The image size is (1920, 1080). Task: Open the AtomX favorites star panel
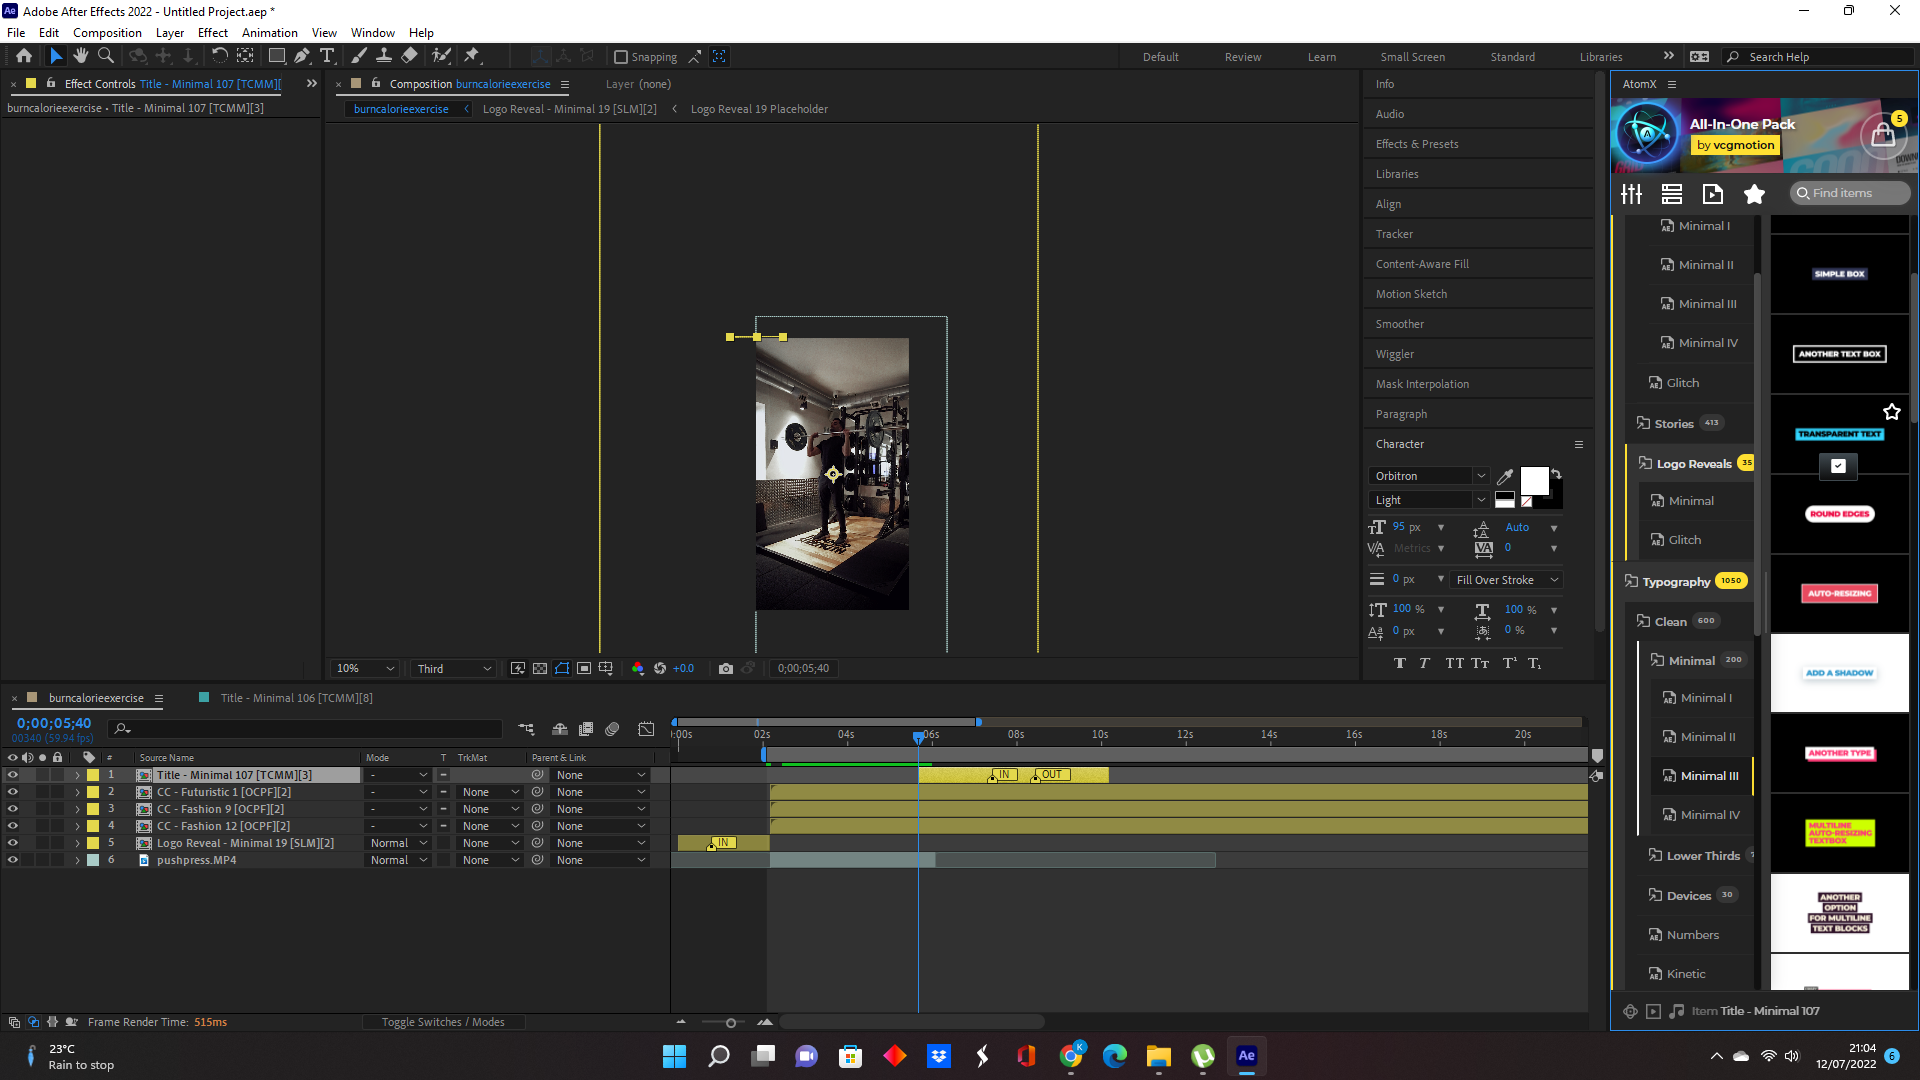[x=1754, y=193]
